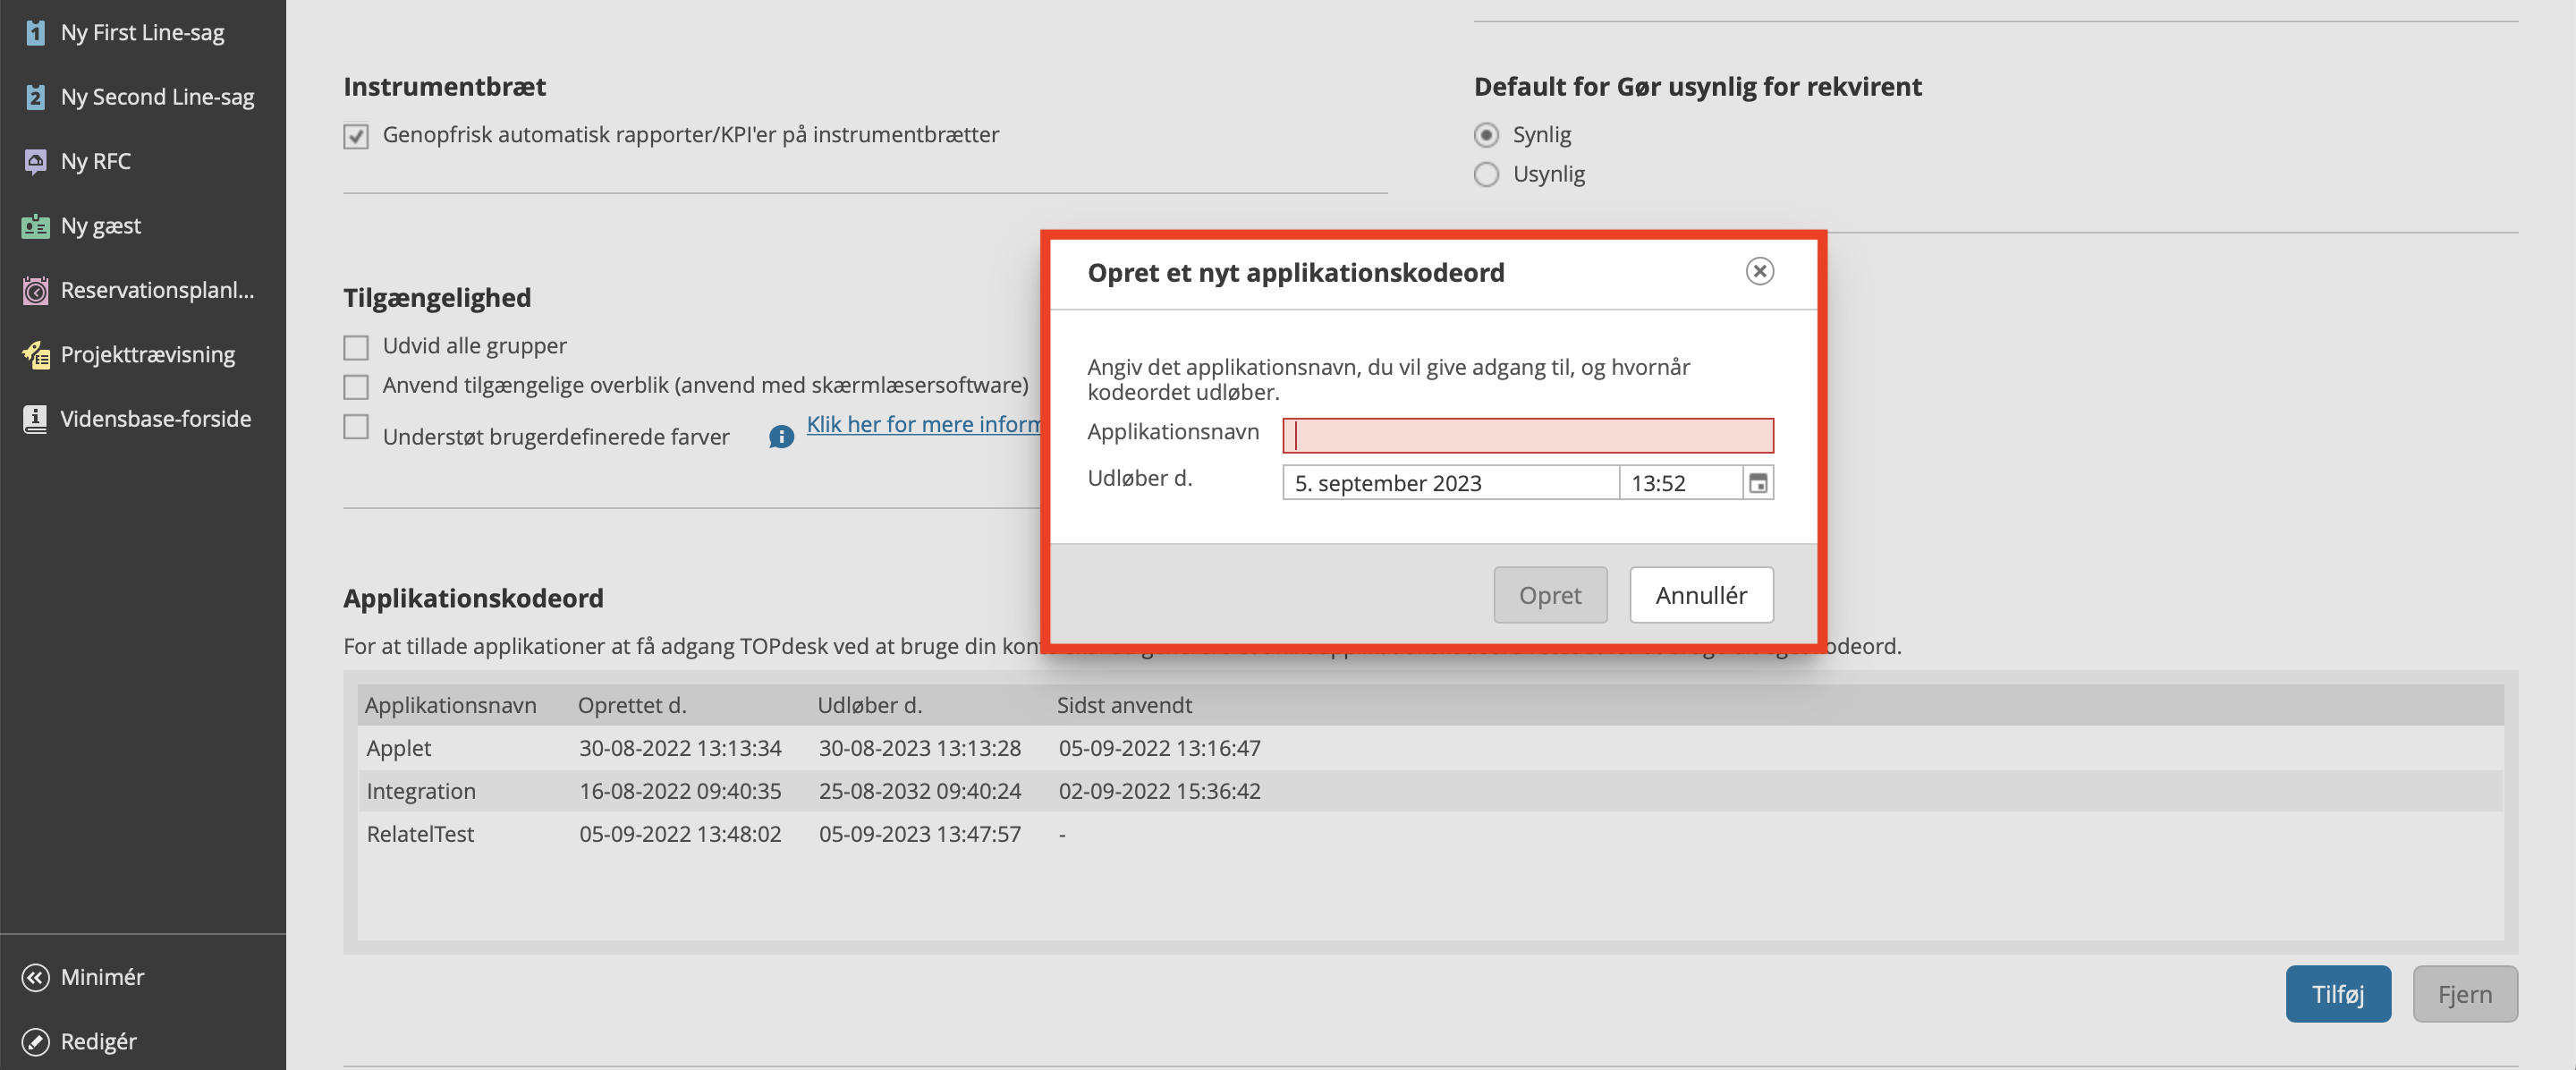Click the Ny RFC icon
The width and height of the screenshot is (2576, 1070).
pos(35,161)
